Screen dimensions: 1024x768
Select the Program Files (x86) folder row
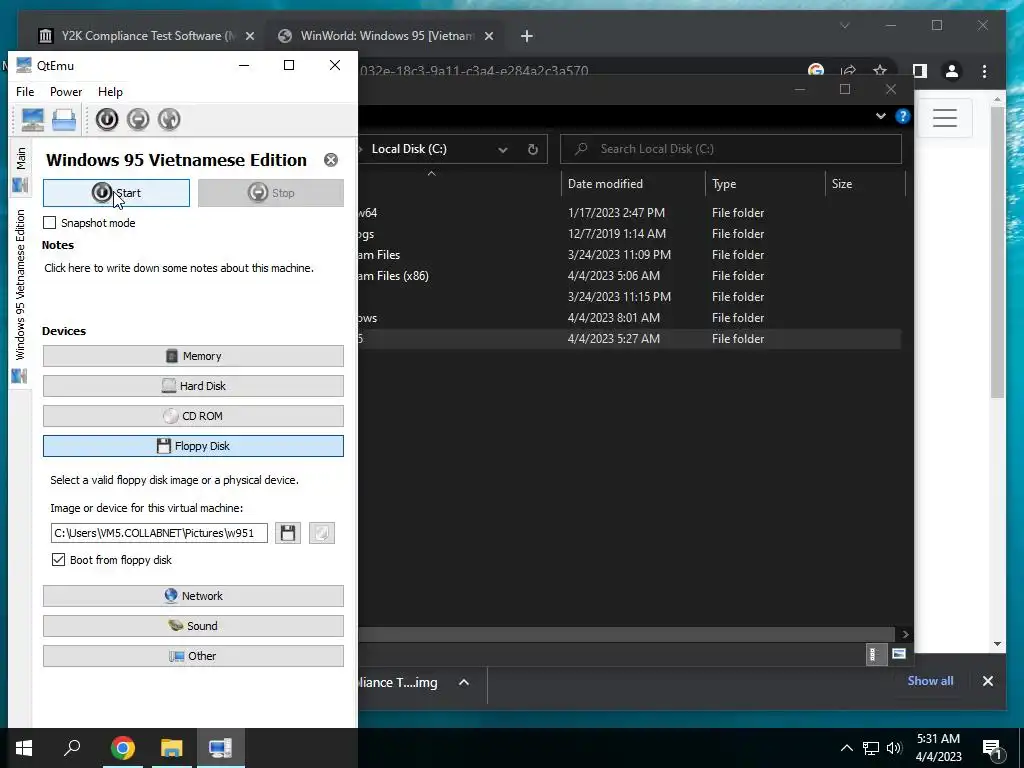point(630,276)
